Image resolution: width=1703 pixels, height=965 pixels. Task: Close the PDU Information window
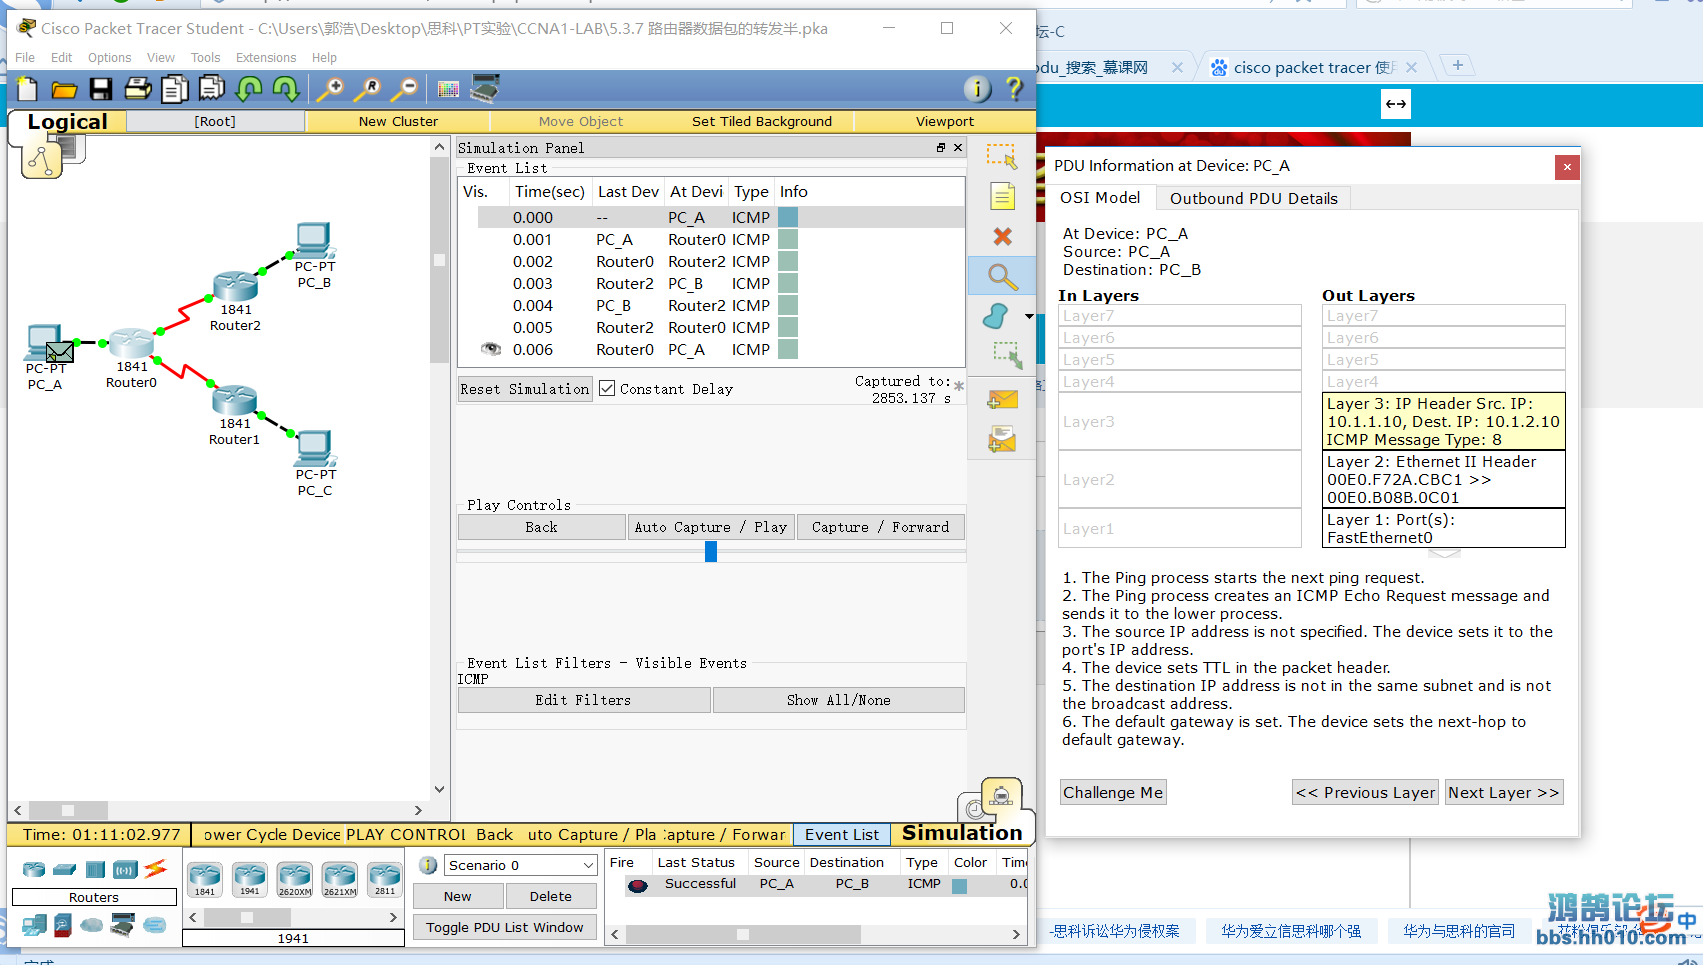click(1567, 167)
